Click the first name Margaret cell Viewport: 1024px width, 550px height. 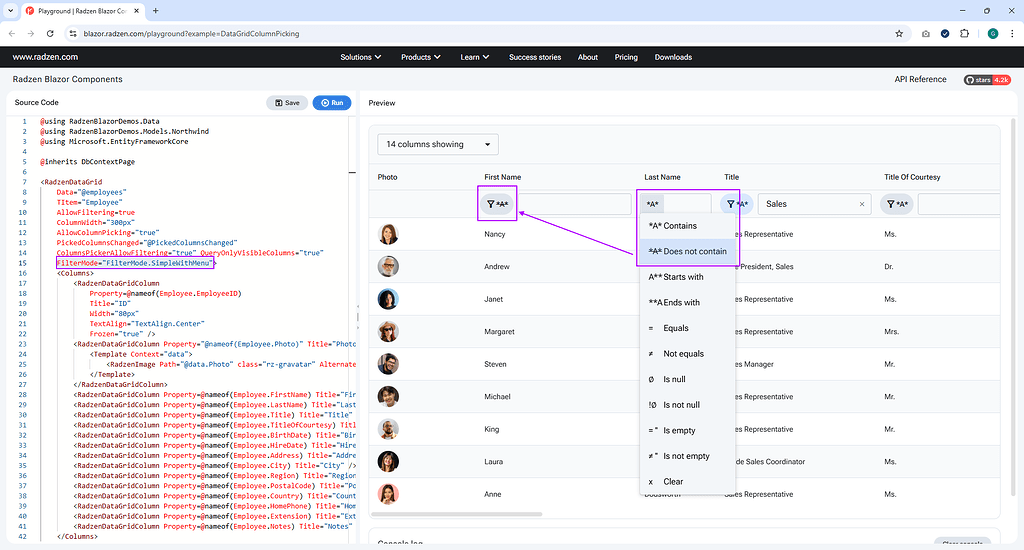pyautogui.click(x=499, y=332)
